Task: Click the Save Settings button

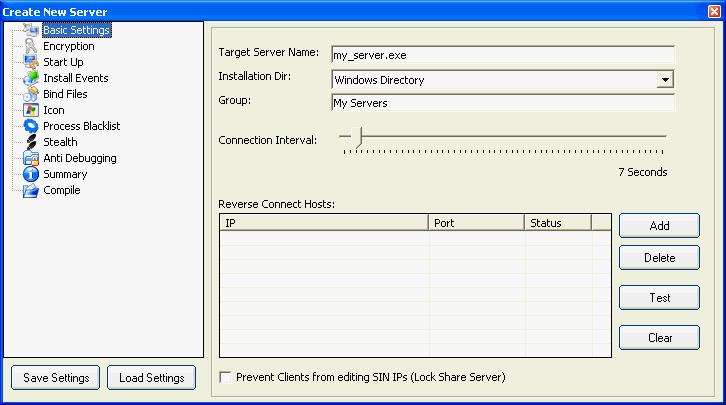Action: (x=56, y=377)
